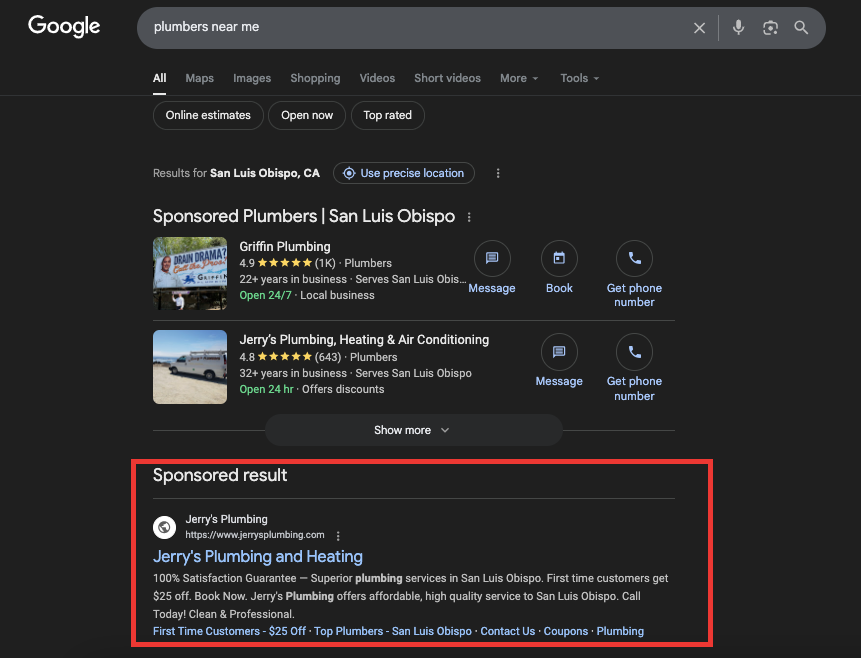This screenshot has width=861, height=658.
Task: Open three-dot menu next to location
Action: click(498, 174)
